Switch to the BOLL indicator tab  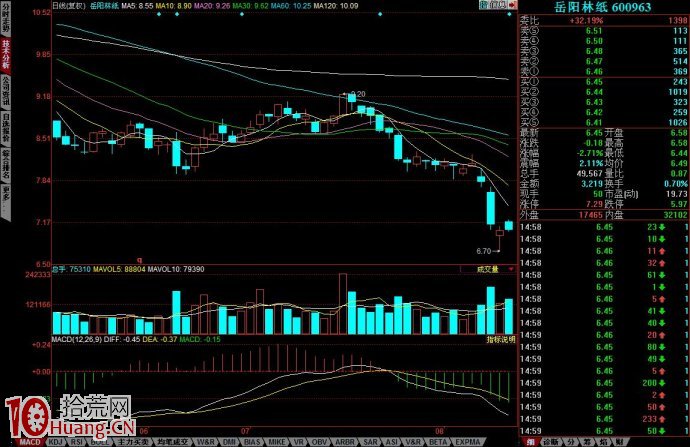99,442
